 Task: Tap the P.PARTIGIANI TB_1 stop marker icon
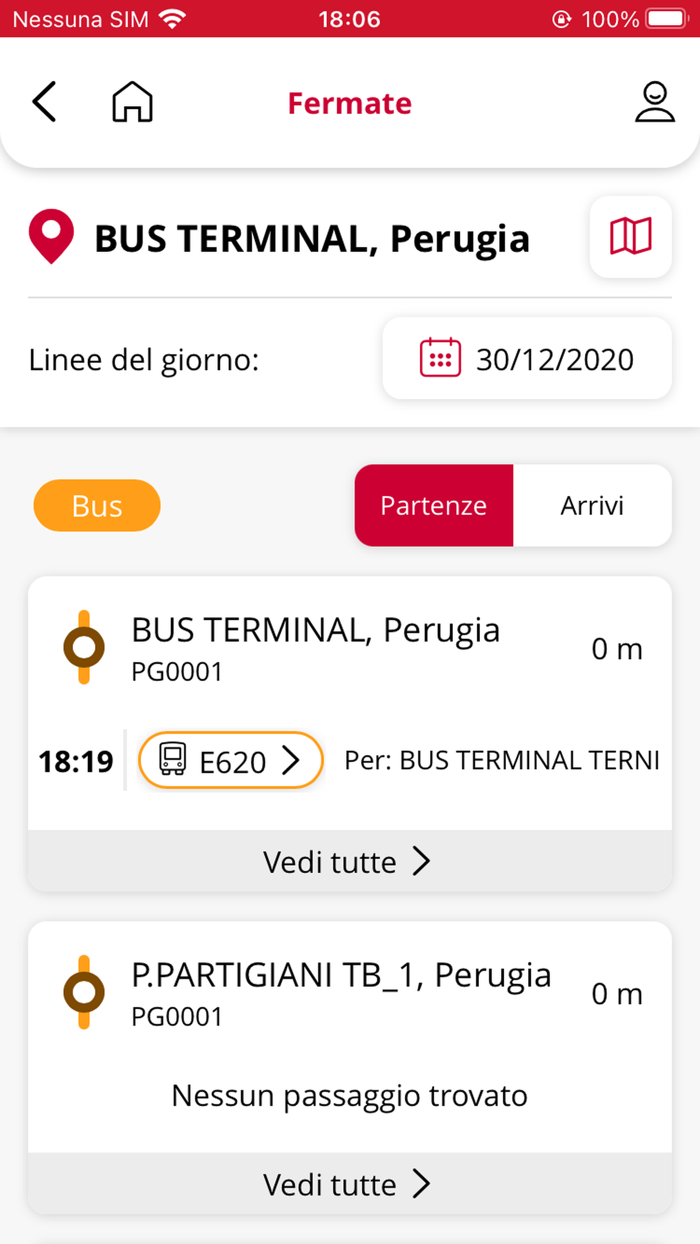[x=84, y=992]
